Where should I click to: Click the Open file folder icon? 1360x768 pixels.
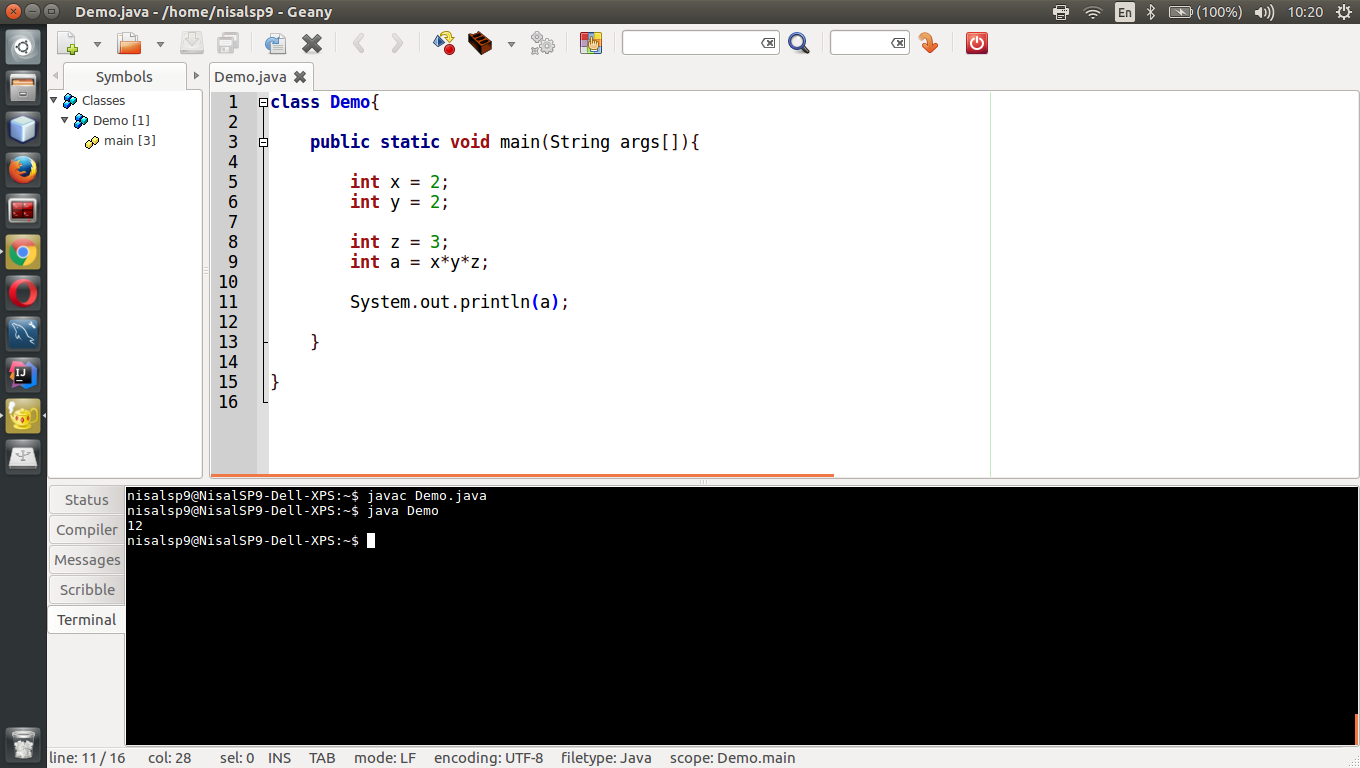[x=129, y=43]
